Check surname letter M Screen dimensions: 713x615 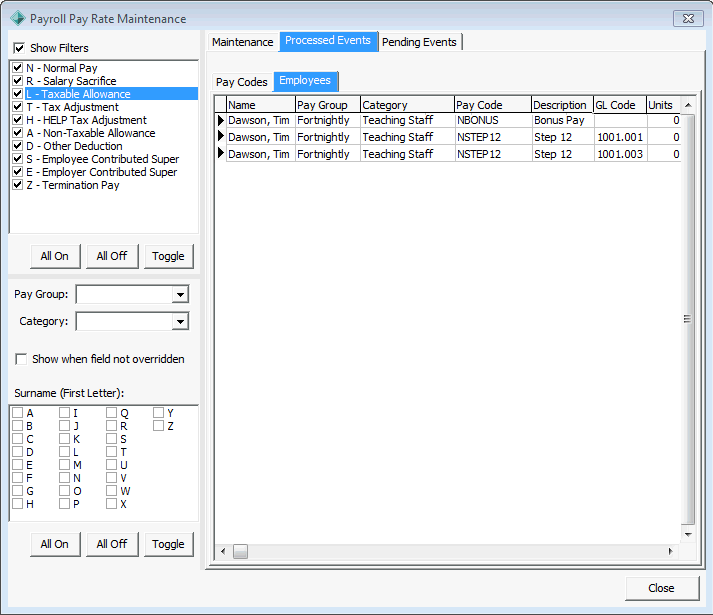pyautogui.click(x=64, y=464)
